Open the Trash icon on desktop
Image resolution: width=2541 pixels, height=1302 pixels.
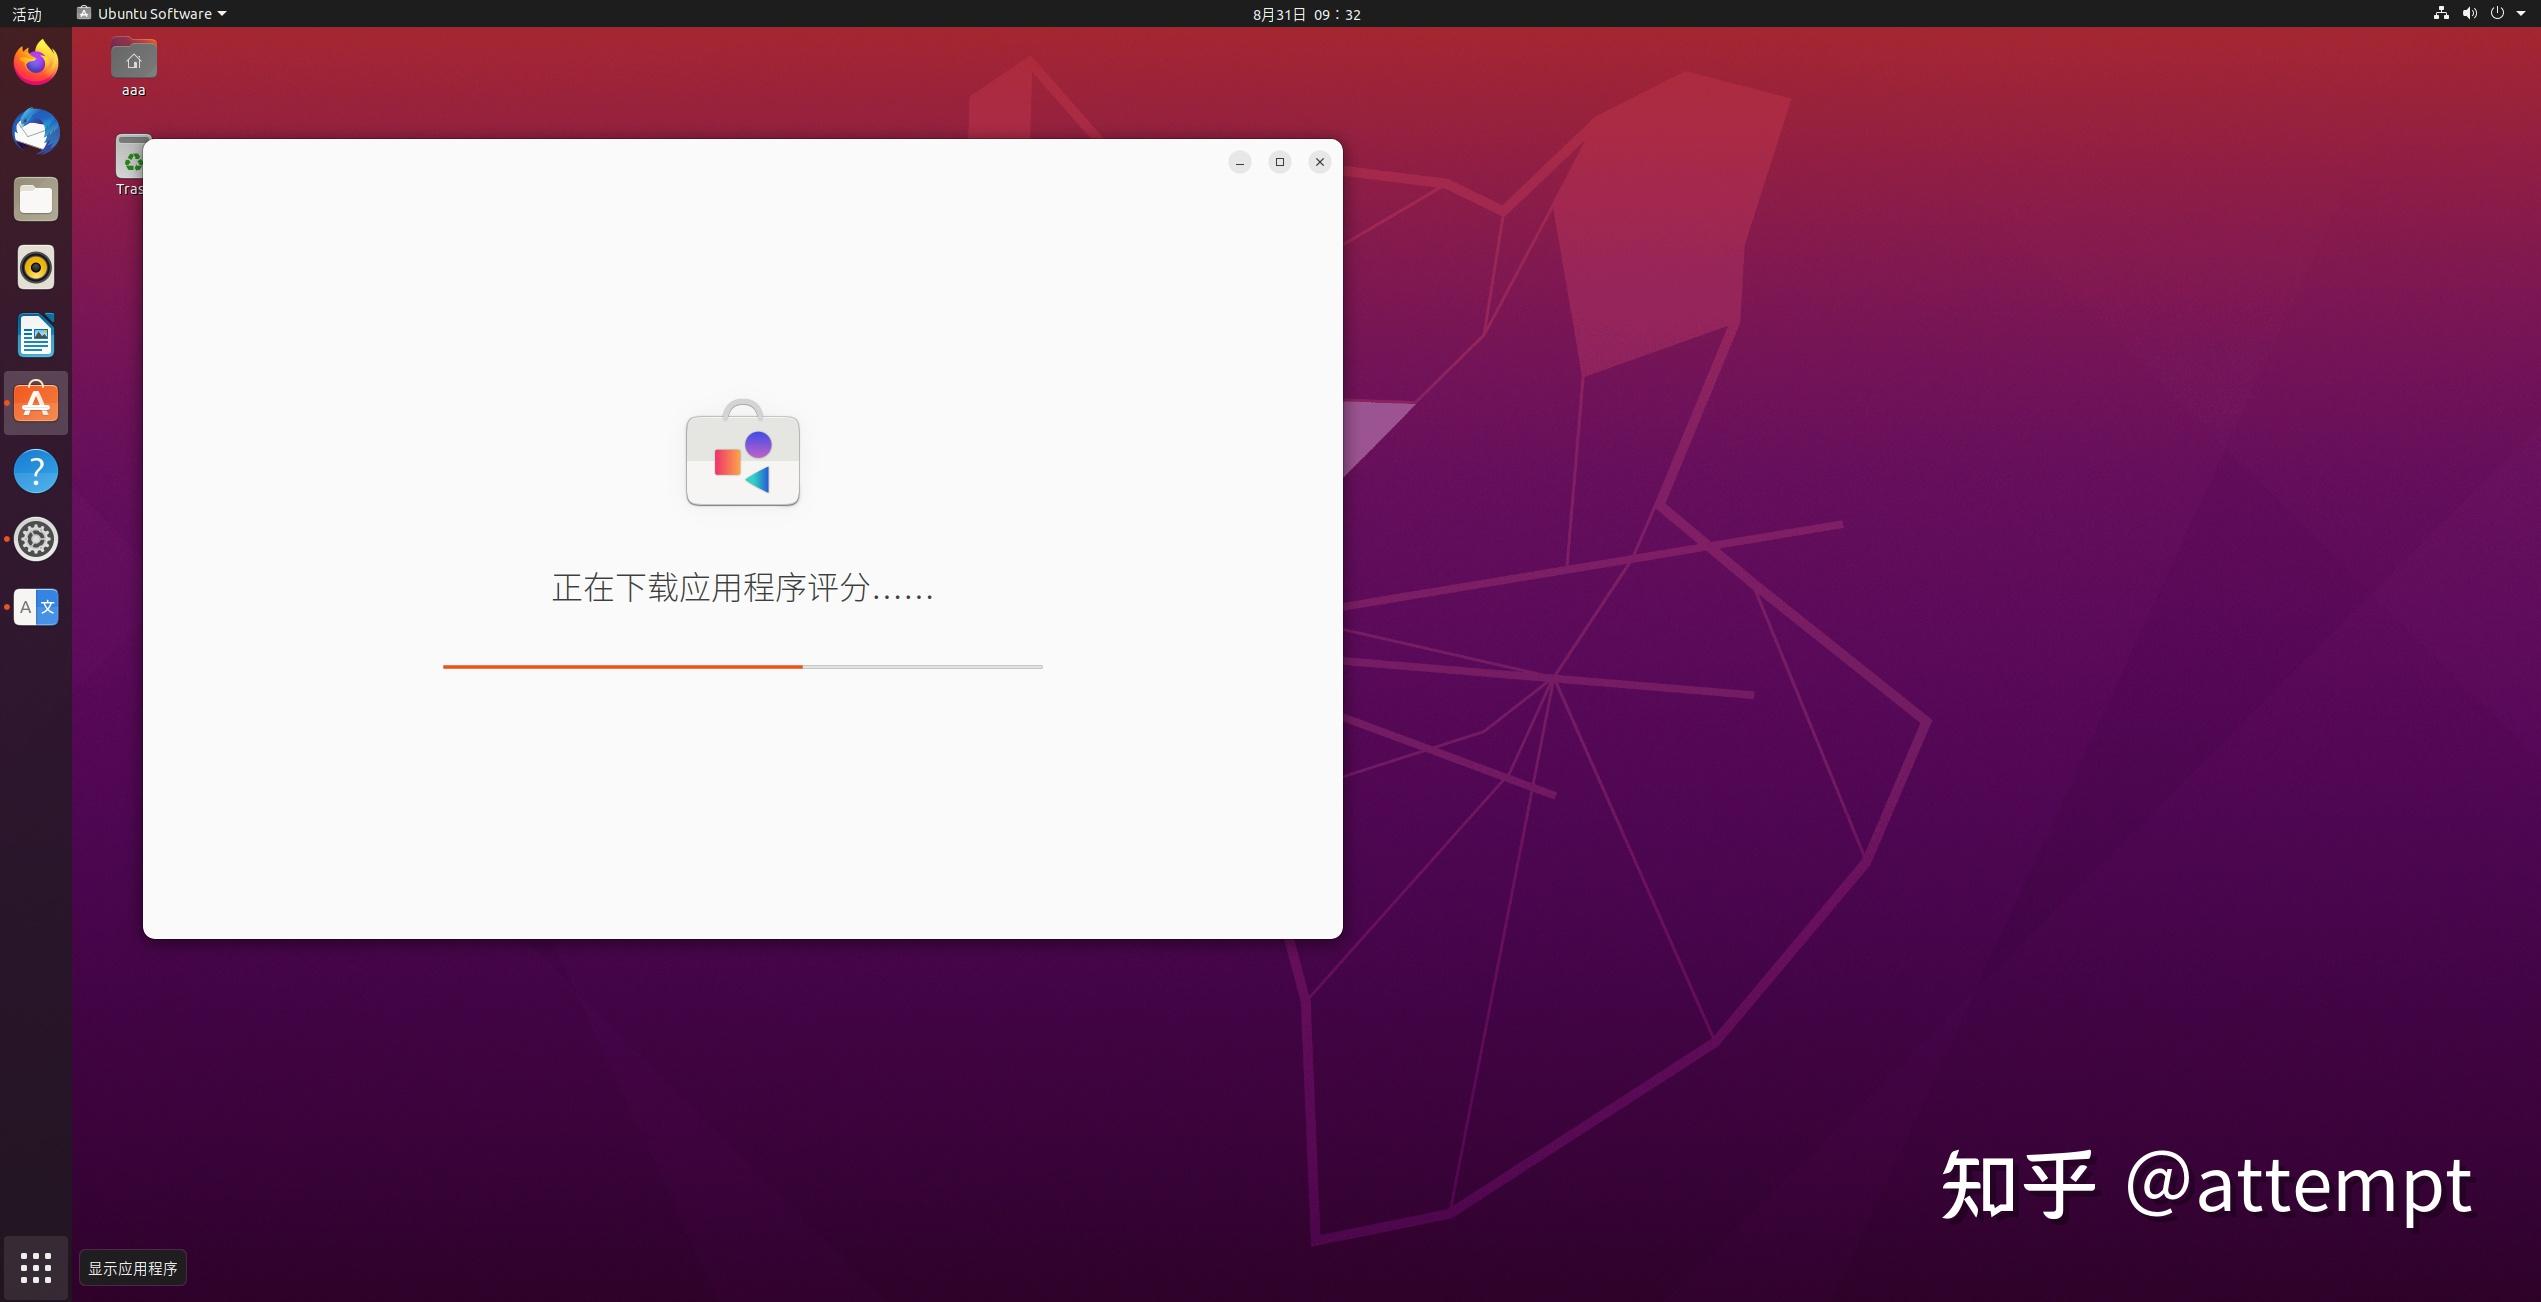[x=129, y=165]
